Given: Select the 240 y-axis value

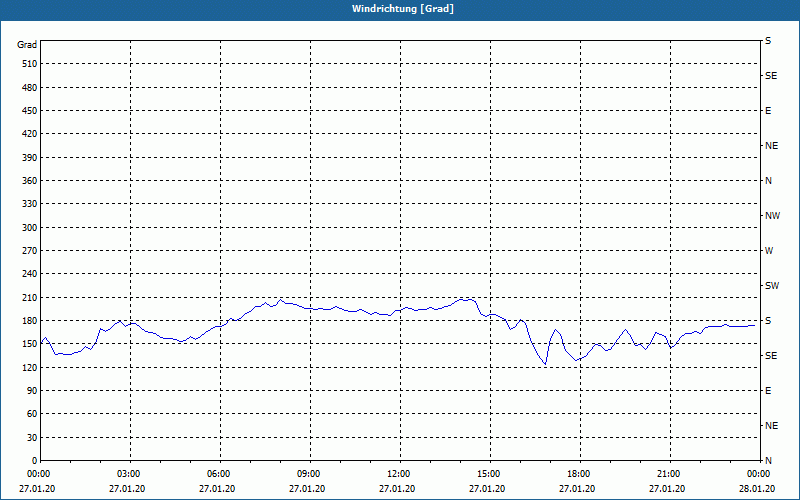Looking at the screenshot, I should click(x=30, y=273).
